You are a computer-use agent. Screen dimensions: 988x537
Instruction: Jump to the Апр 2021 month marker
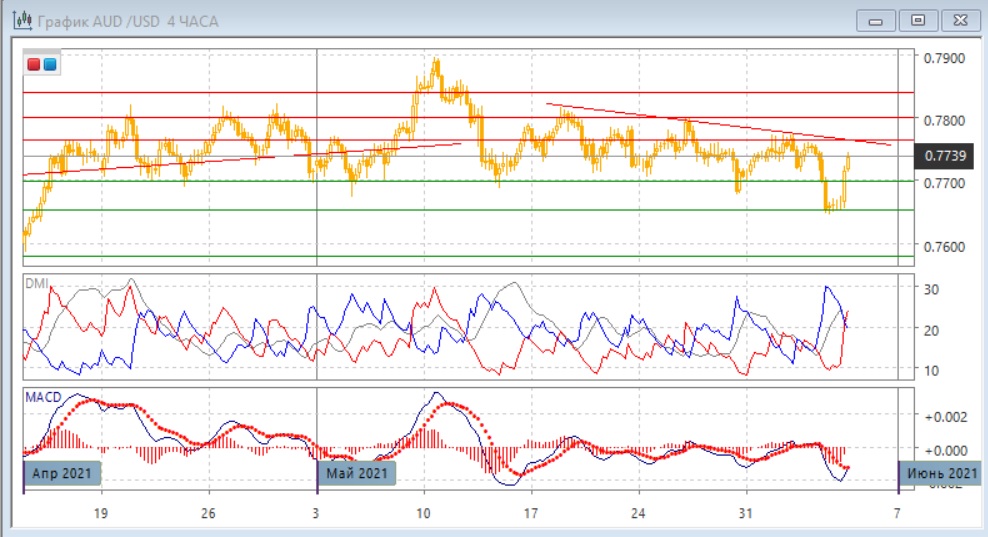[x=62, y=472]
